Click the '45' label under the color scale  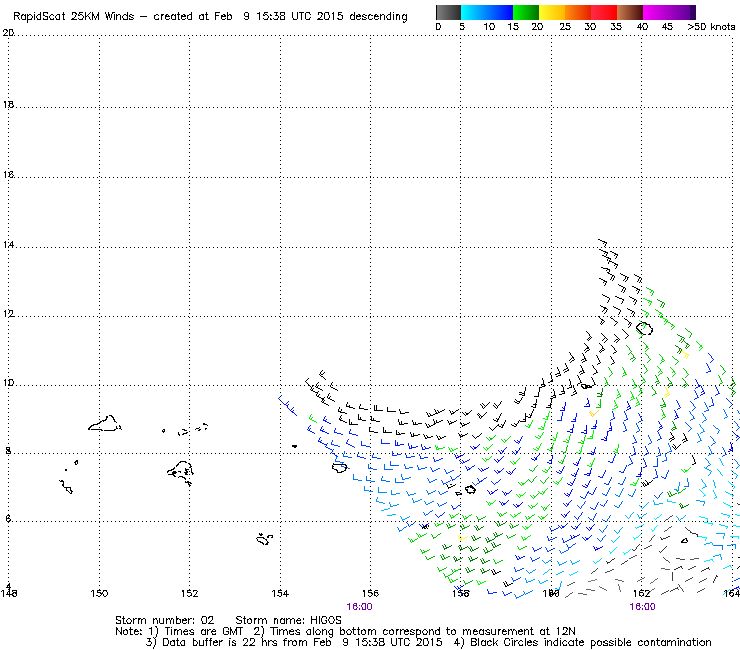coord(667,27)
